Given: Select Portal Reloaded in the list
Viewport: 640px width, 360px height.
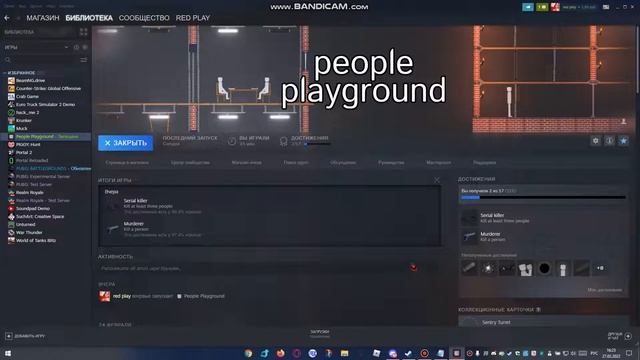Looking at the screenshot, I should pos(32,160).
